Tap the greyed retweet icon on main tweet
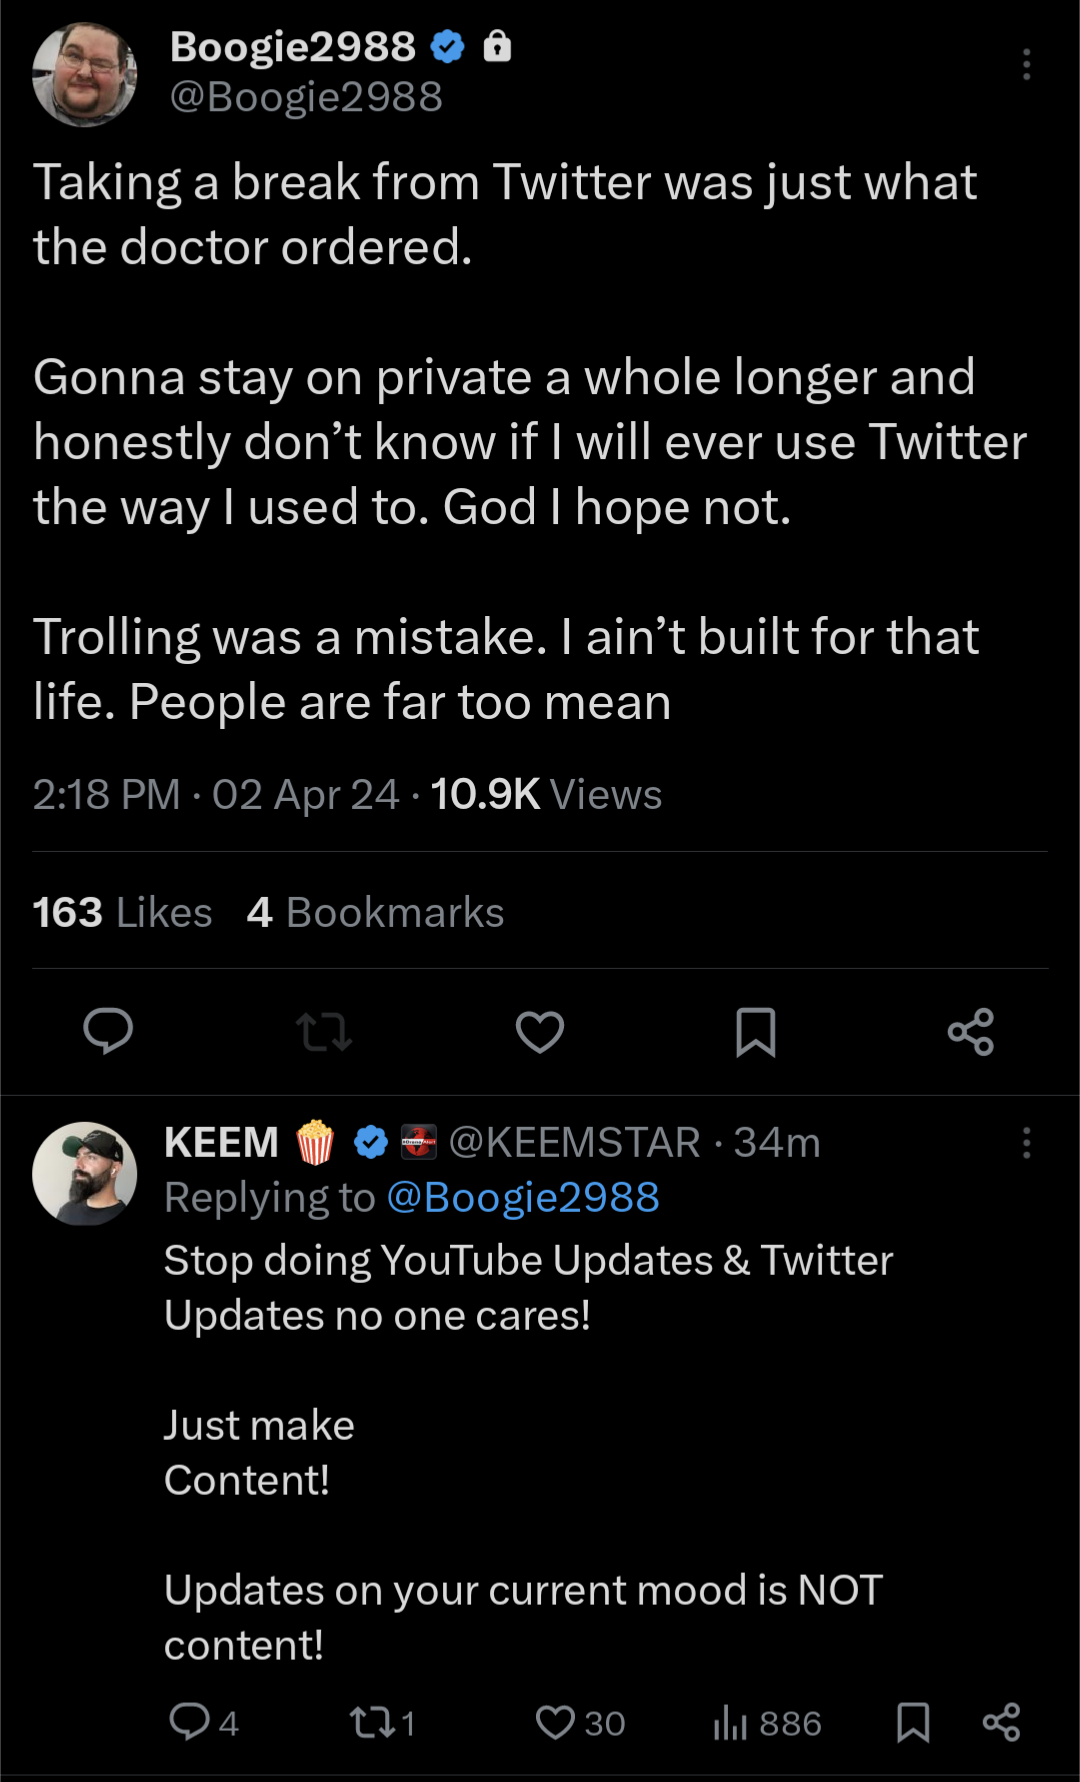Image resolution: width=1080 pixels, height=1782 pixels. pos(324,1031)
